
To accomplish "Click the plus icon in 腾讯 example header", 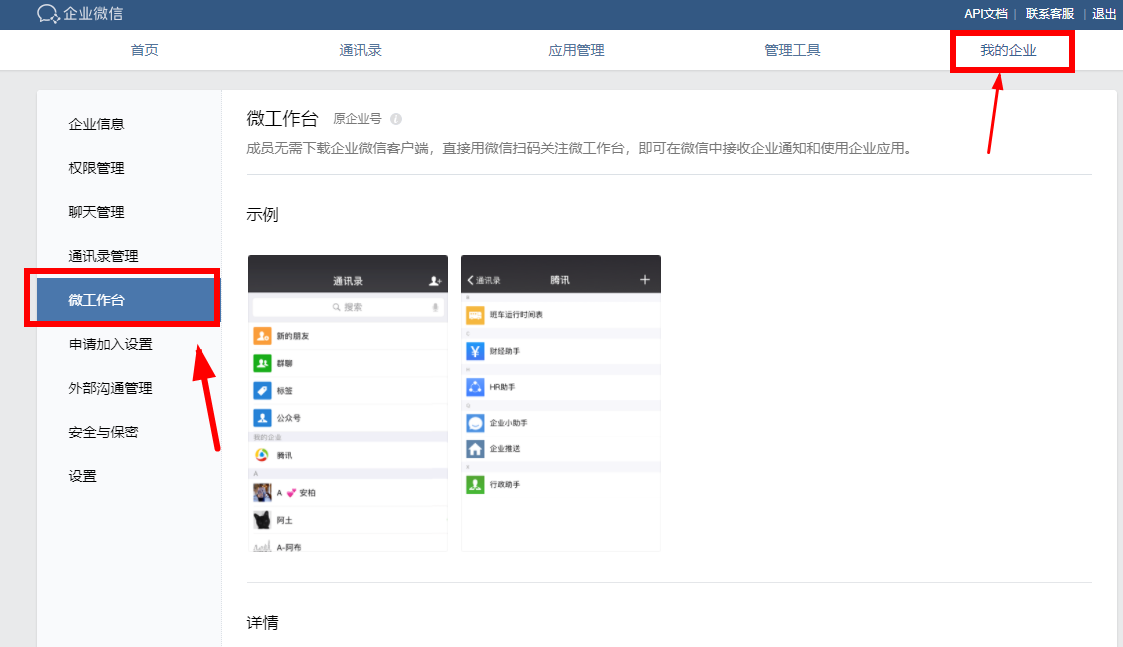I will (645, 279).
